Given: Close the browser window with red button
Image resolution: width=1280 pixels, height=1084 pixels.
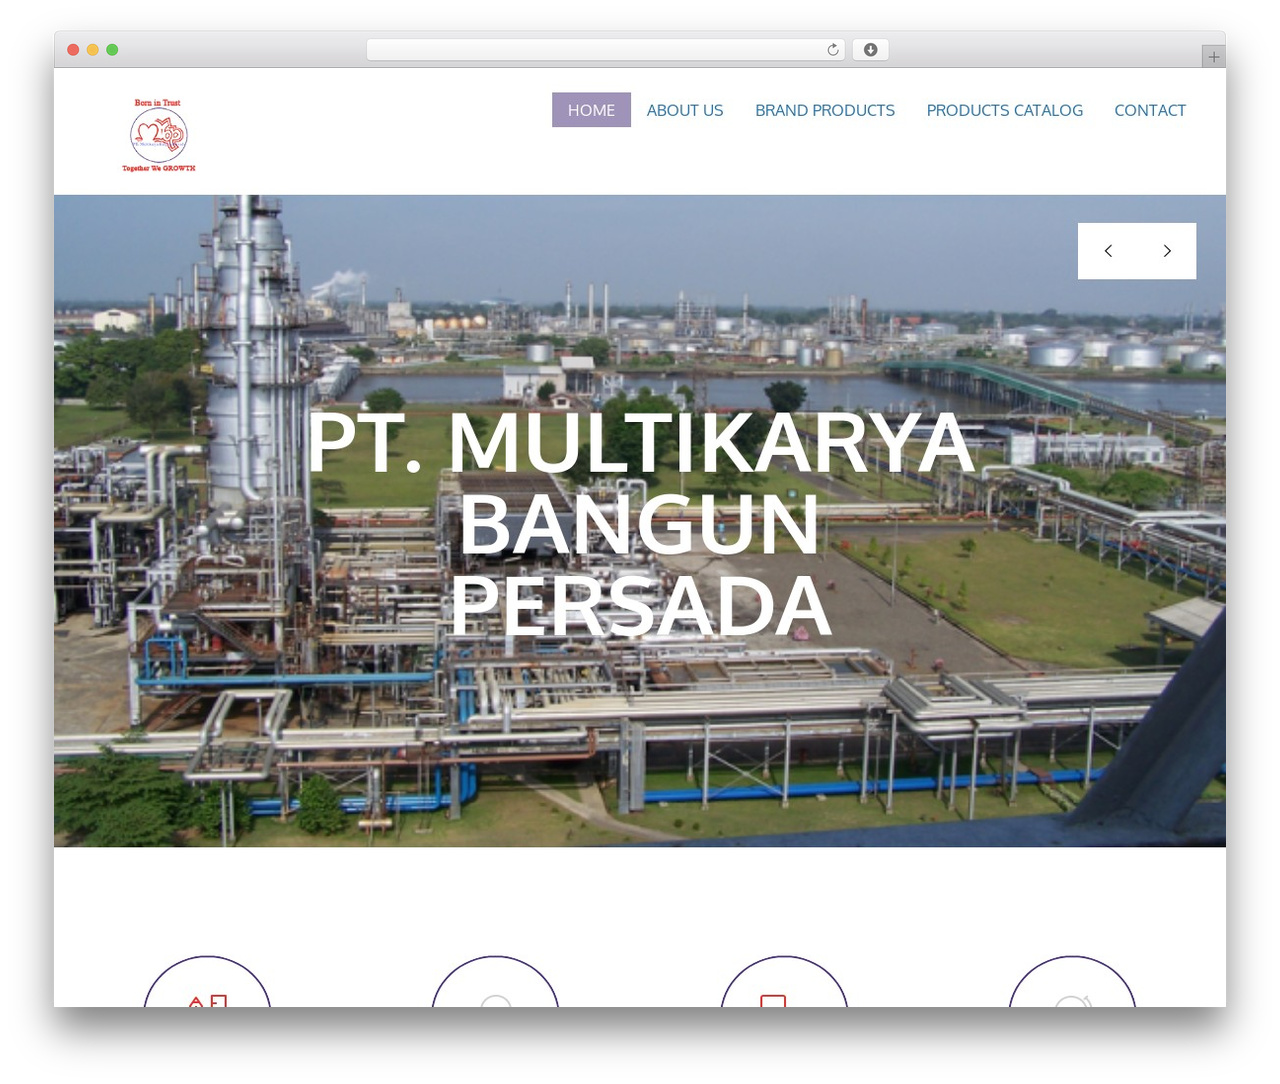Looking at the screenshot, I should click(x=73, y=50).
